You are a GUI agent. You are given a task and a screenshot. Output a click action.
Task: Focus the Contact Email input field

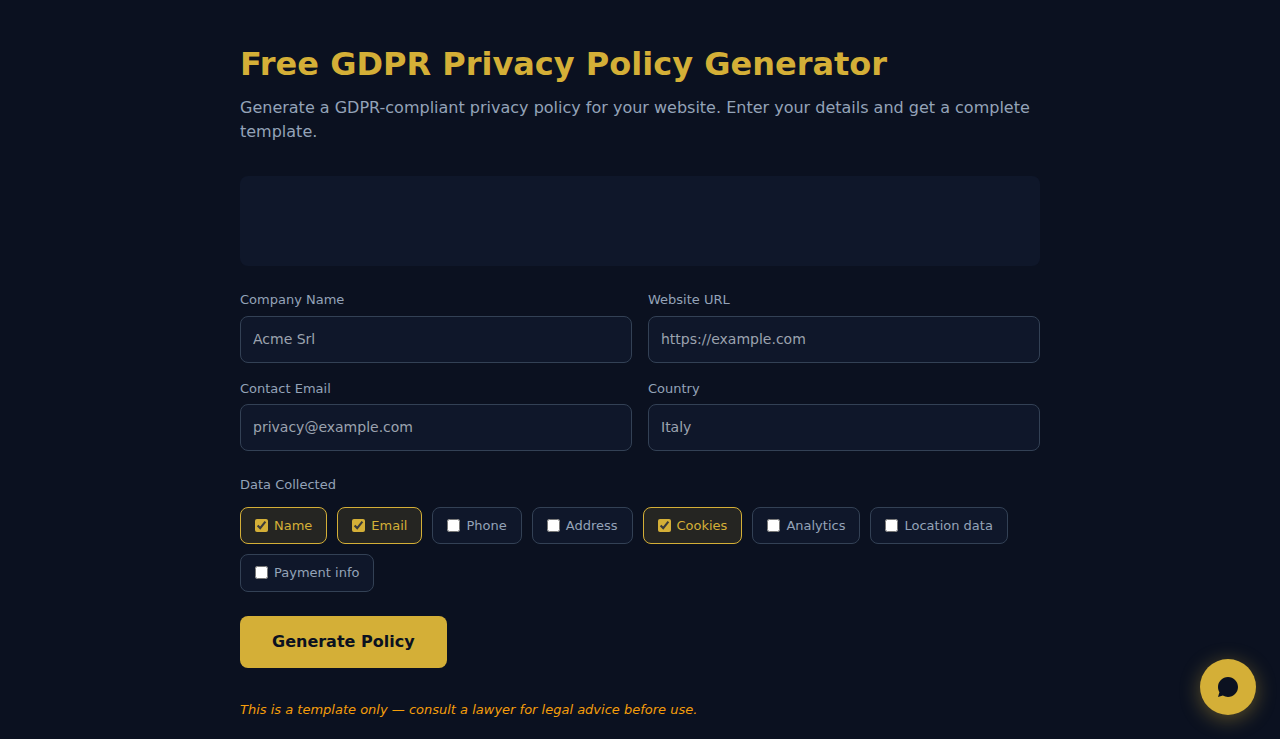click(x=436, y=427)
